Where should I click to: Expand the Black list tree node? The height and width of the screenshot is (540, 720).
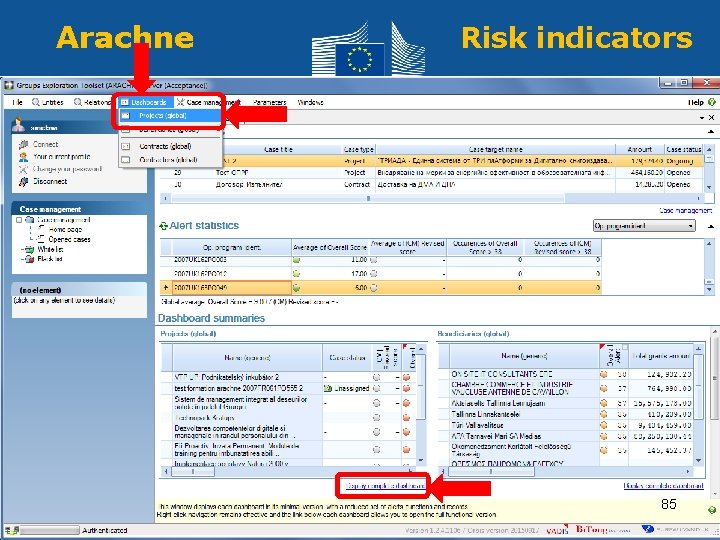pos(22,259)
